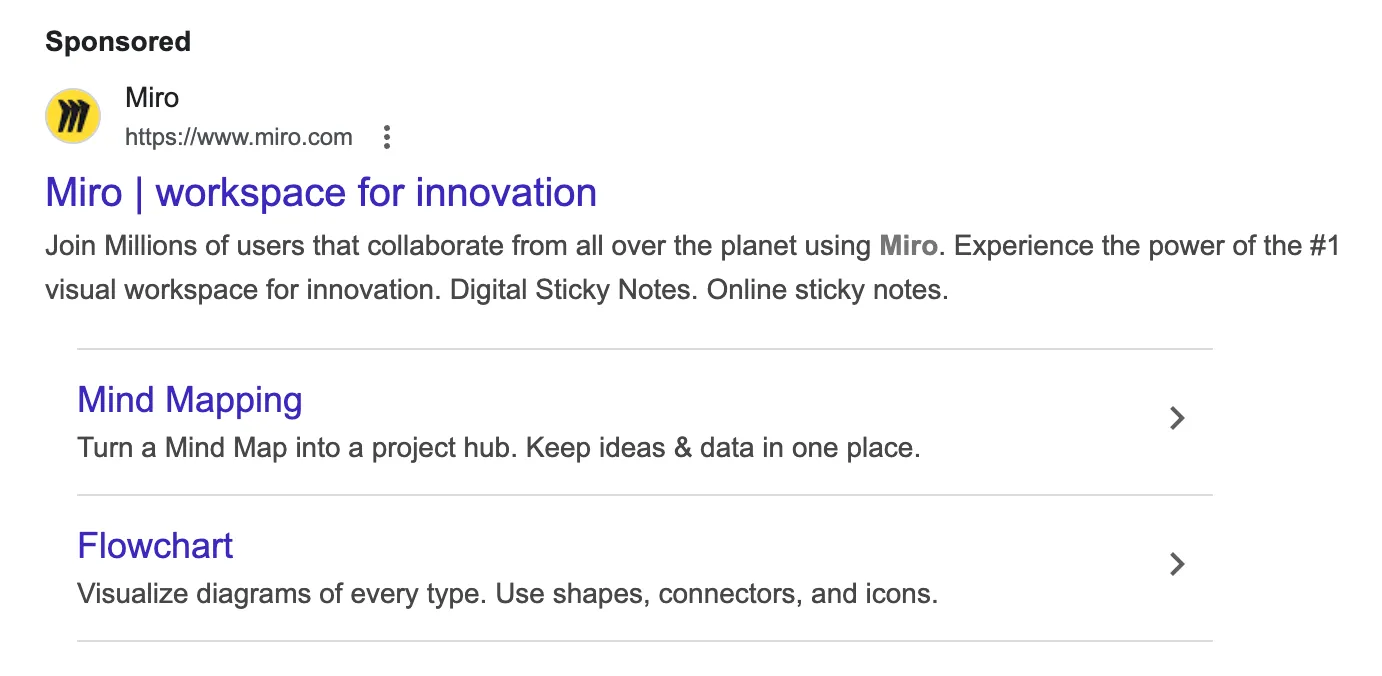This screenshot has height=676, width=1382.
Task: Click the https://www.miro.com URL link
Action: [x=239, y=137]
